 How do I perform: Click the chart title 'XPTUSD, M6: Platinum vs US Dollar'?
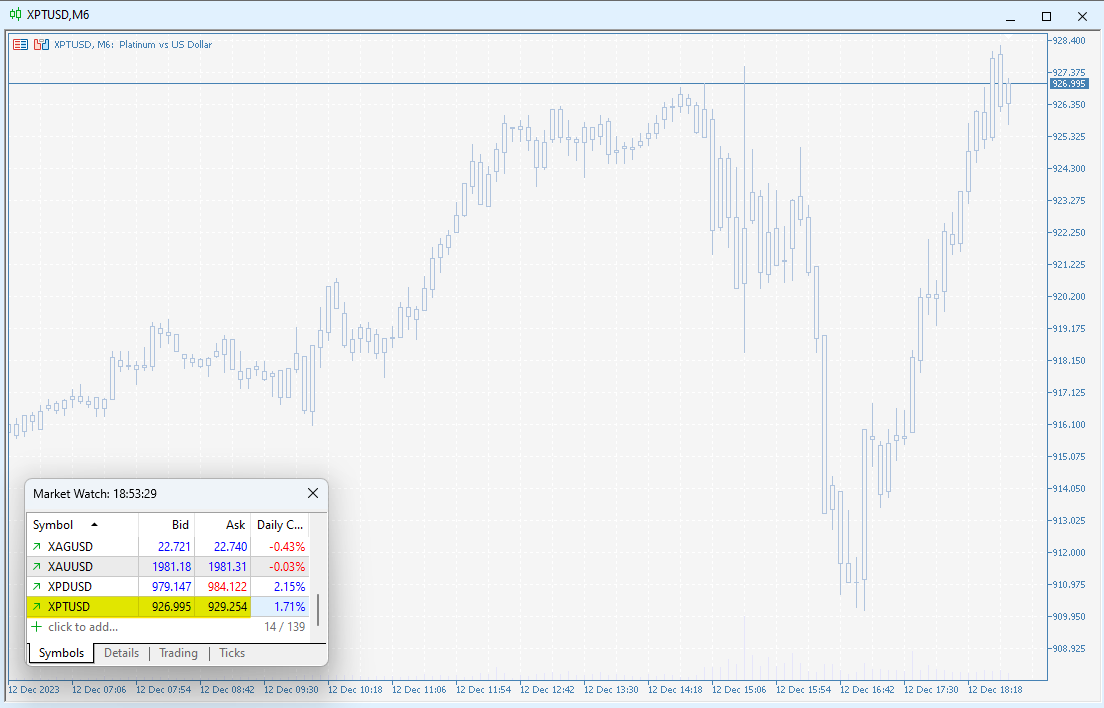(132, 44)
